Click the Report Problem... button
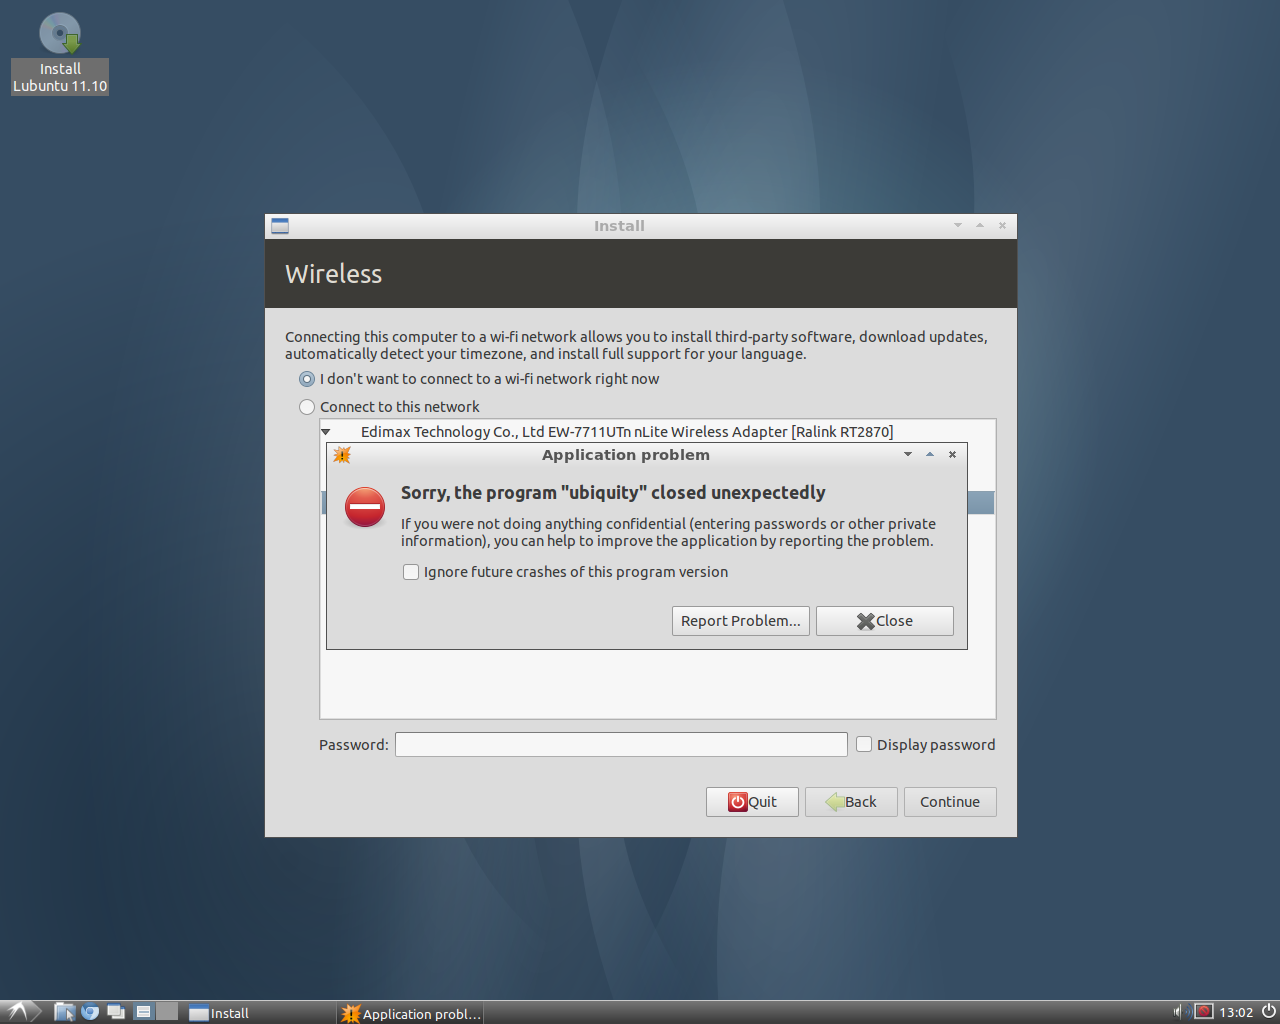Image resolution: width=1280 pixels, height=1024 pixels. (x=741, y=621)
